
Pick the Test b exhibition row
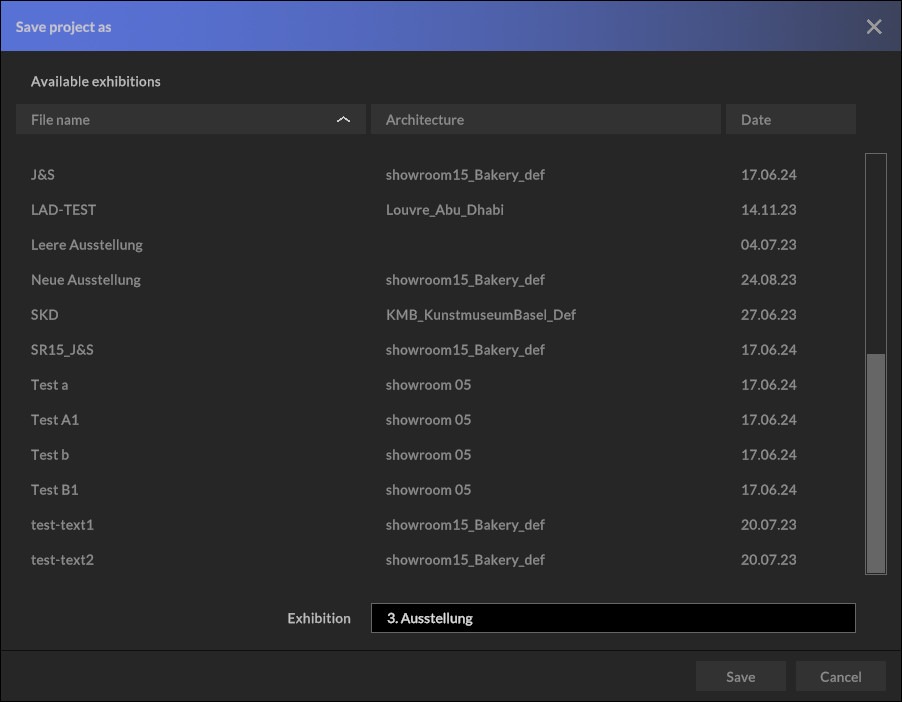point(50,455)
